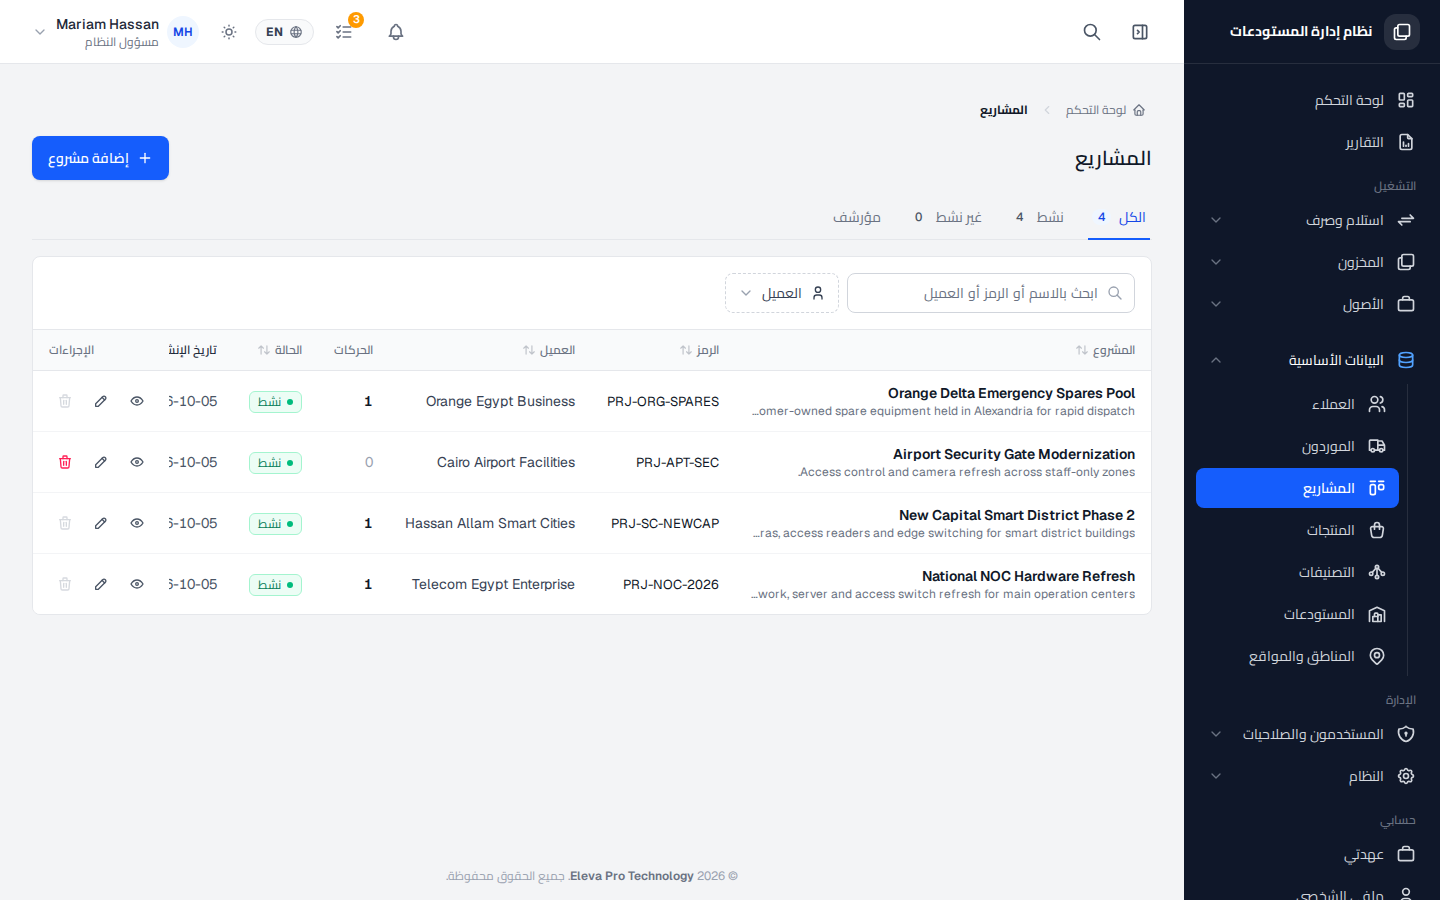Open لوحة التحكم in the sidebar
Image resolution: width=1440 pixels, height=900 pixels.
coord(1312,100)
